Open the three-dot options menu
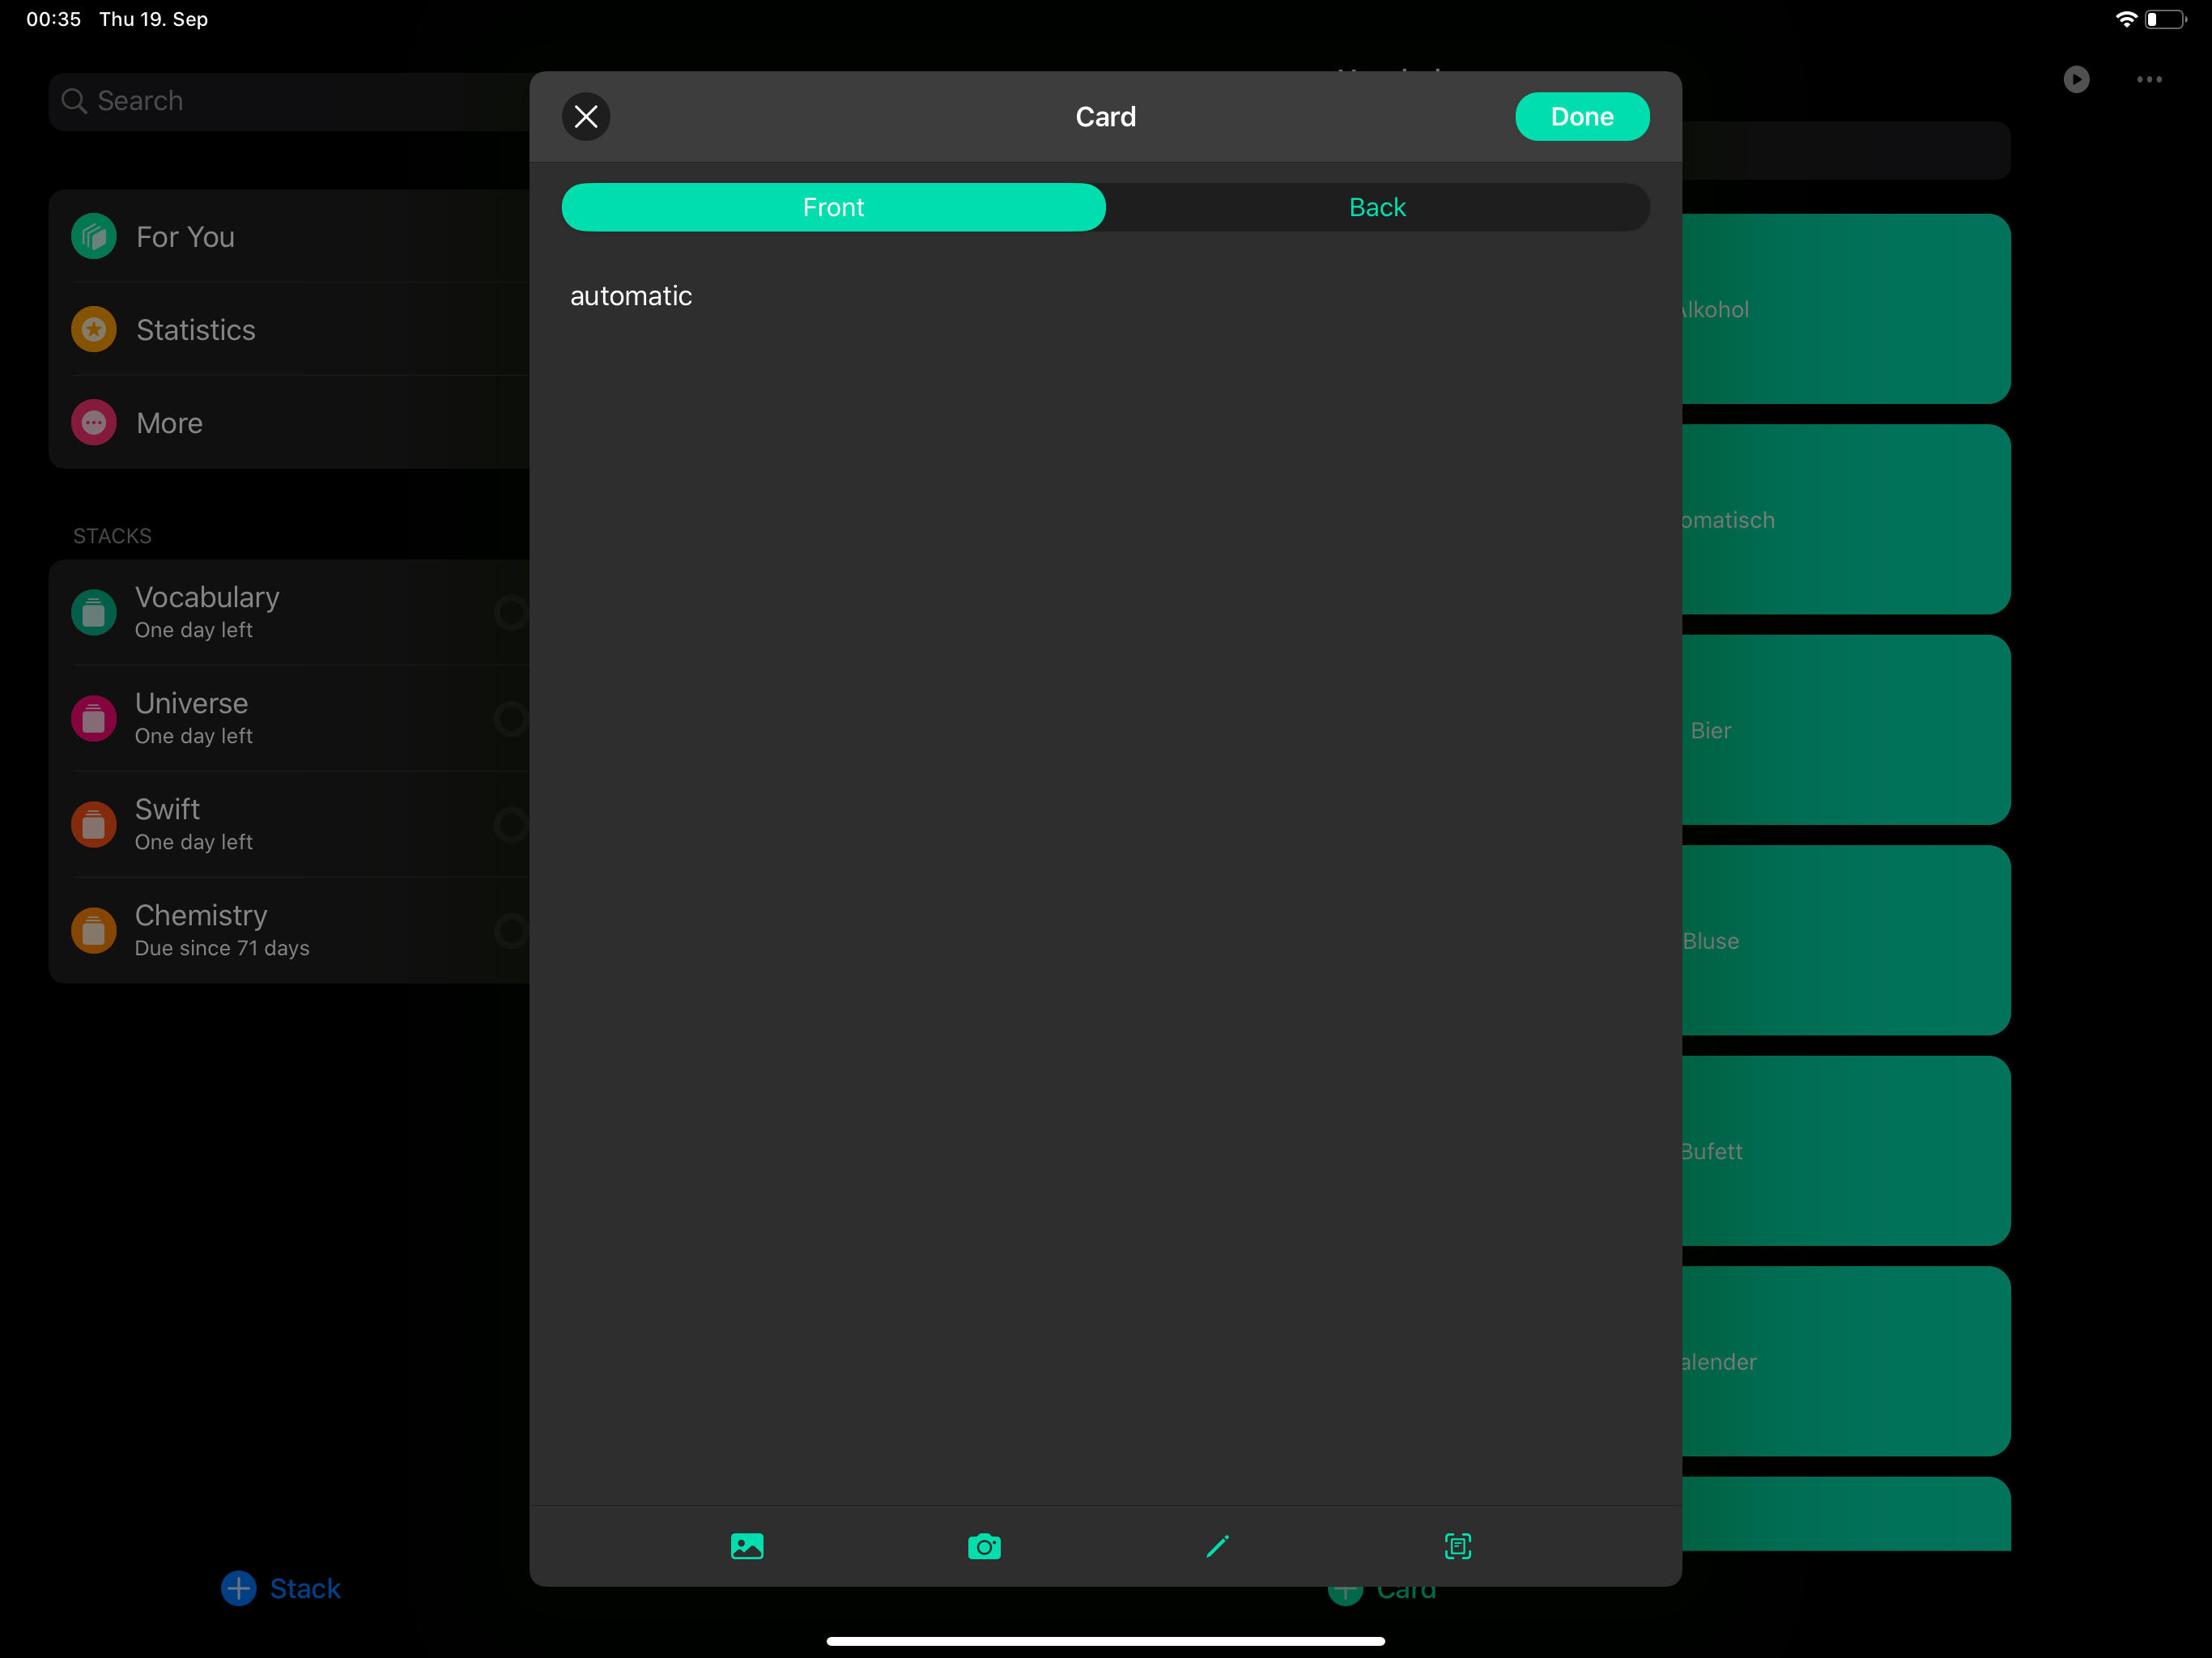This screenshot has height=1658, width=2212. tap(2149, 79)
